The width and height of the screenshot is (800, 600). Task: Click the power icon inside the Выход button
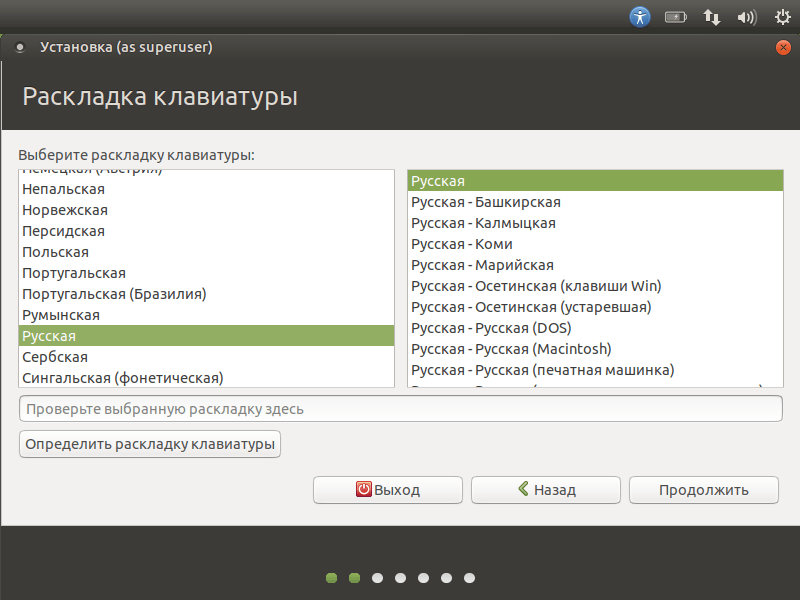click(x=363, y=490)
